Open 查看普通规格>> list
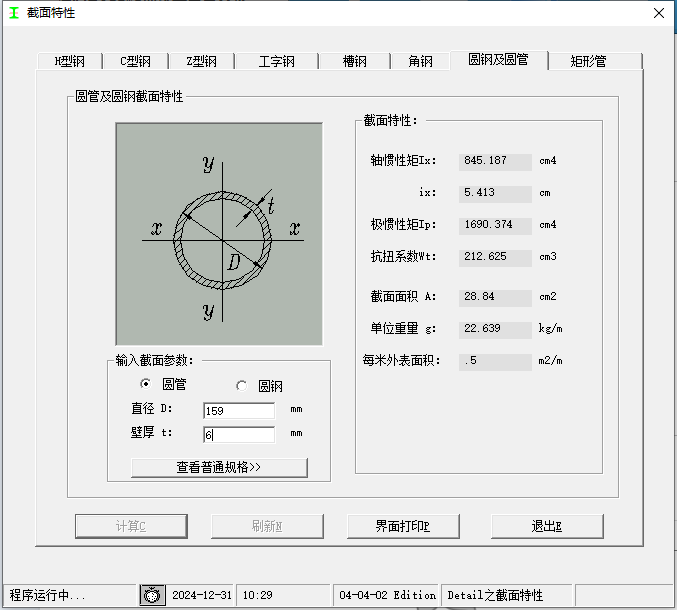Screen dimensions: 677x610 point(219,468)
